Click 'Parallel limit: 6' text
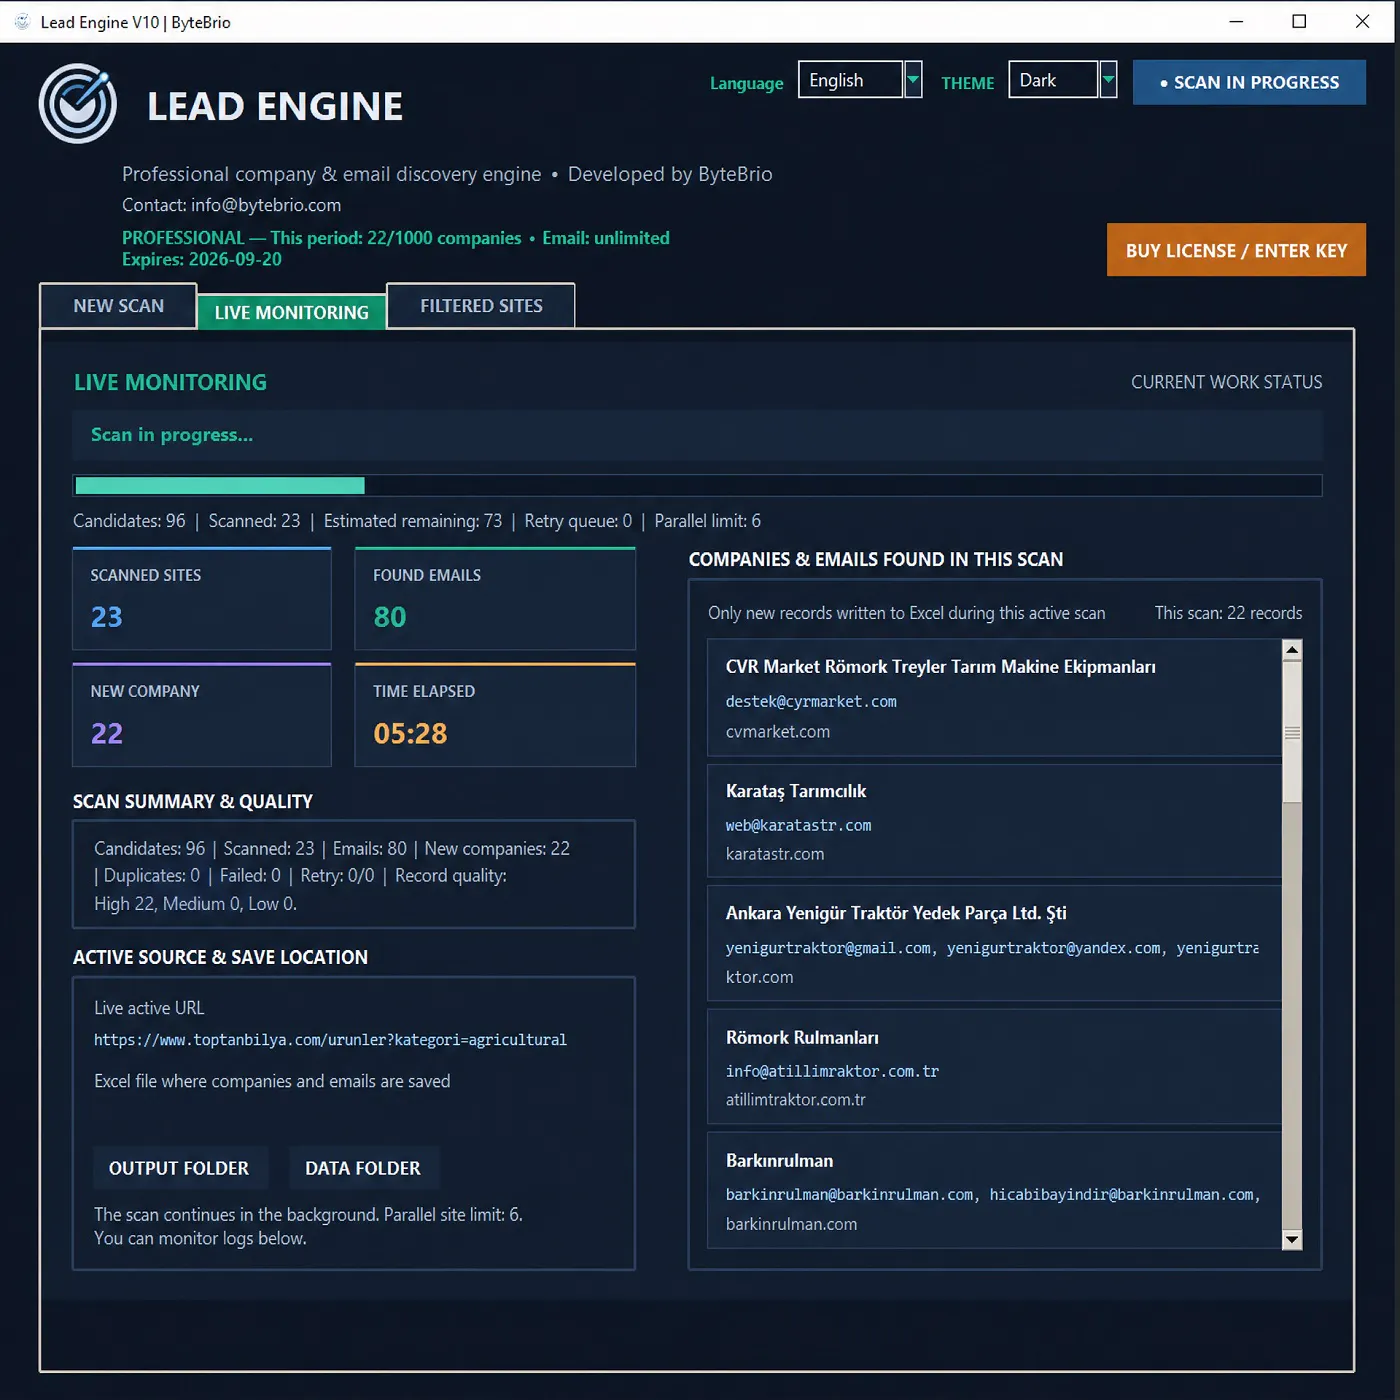Screen dimensions: 1400x1400 707,521
